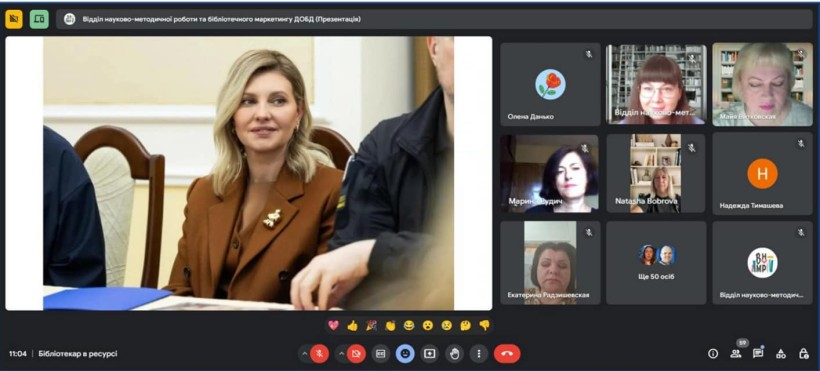
Task: Open the raise hand control
Action: tap(454, 354)
